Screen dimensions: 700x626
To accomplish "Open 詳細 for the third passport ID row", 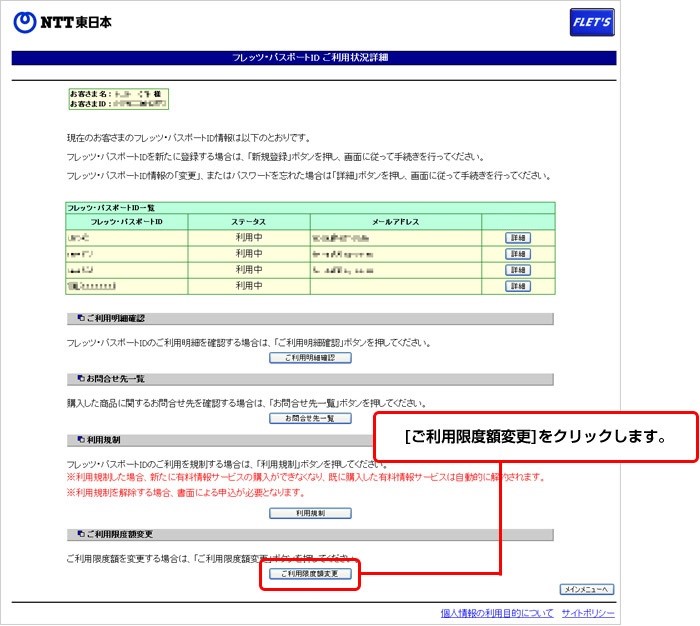I will coord(517,270).
